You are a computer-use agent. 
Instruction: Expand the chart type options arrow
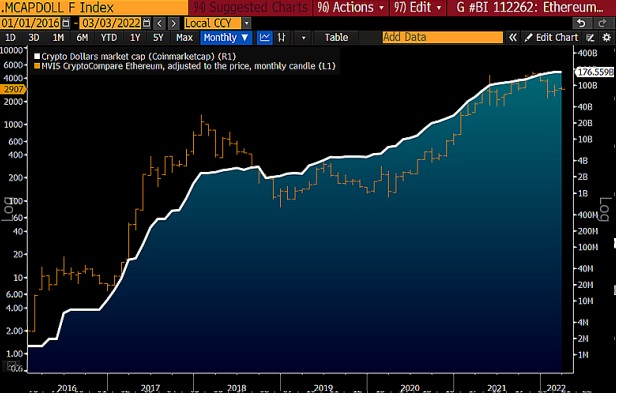click(304, 38)
